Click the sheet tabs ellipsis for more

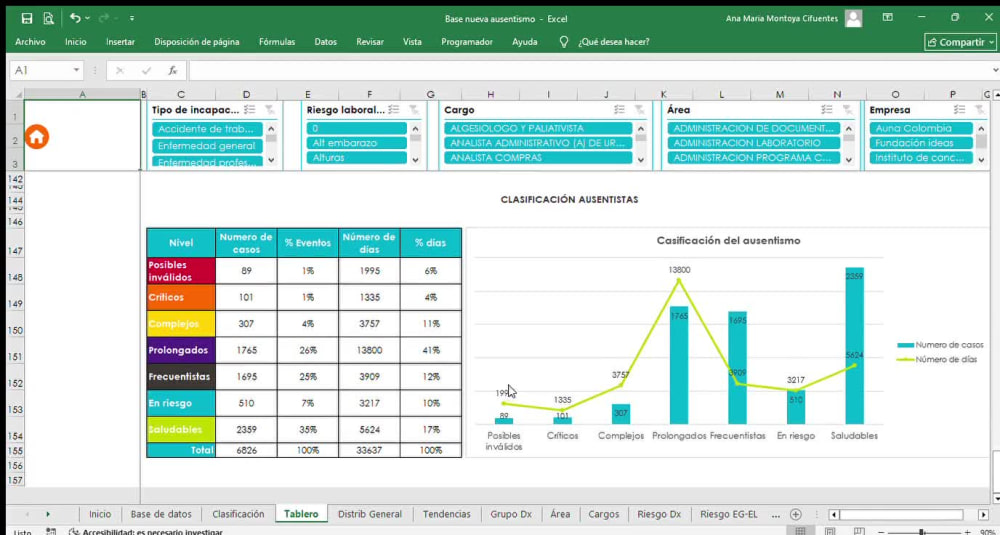(775, 514)
